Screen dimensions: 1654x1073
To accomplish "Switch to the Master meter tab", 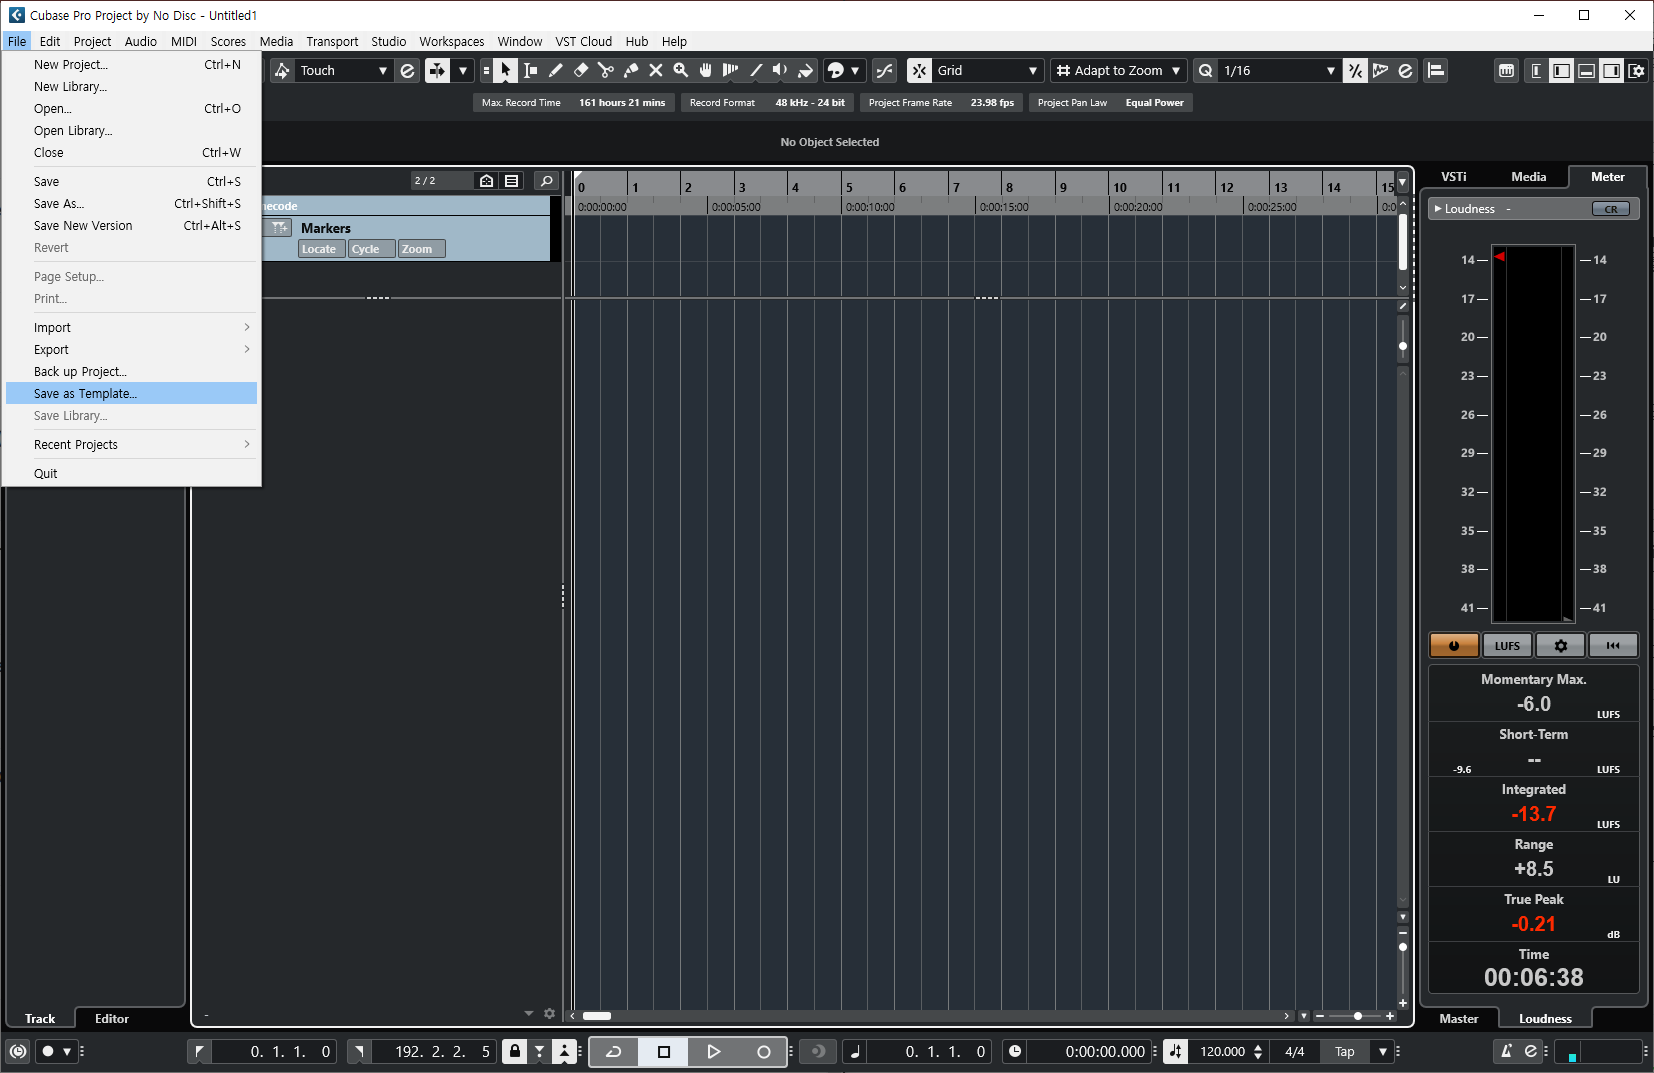I will [x=1459, y=1018].
